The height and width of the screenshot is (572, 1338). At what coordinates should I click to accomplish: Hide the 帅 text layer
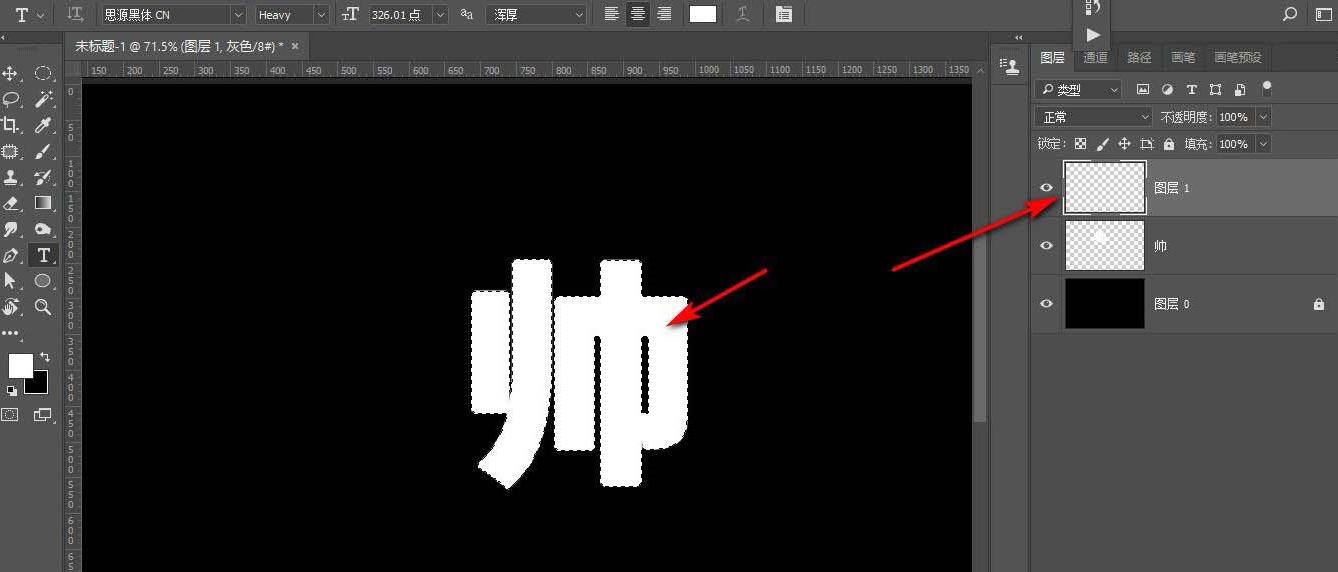pos(1047,246)
